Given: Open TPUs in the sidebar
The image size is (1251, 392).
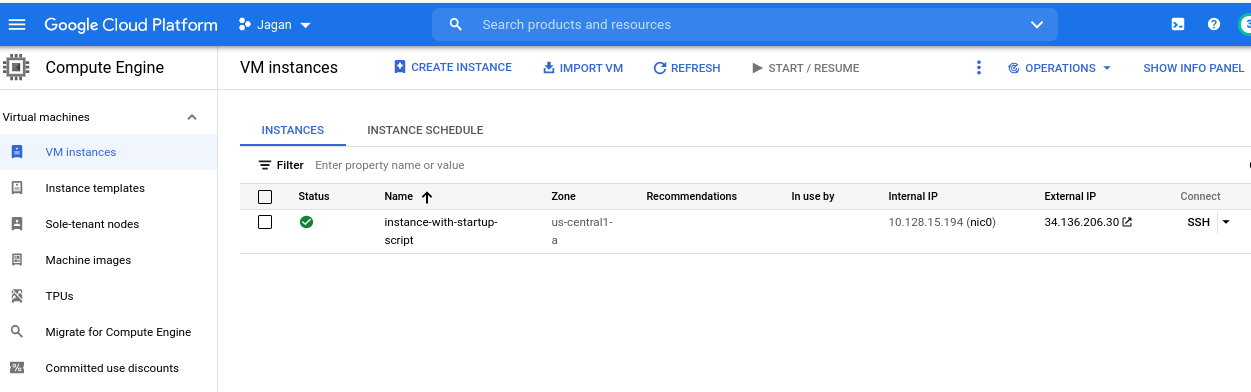Looking at the screenshot, I should point(60,296).
